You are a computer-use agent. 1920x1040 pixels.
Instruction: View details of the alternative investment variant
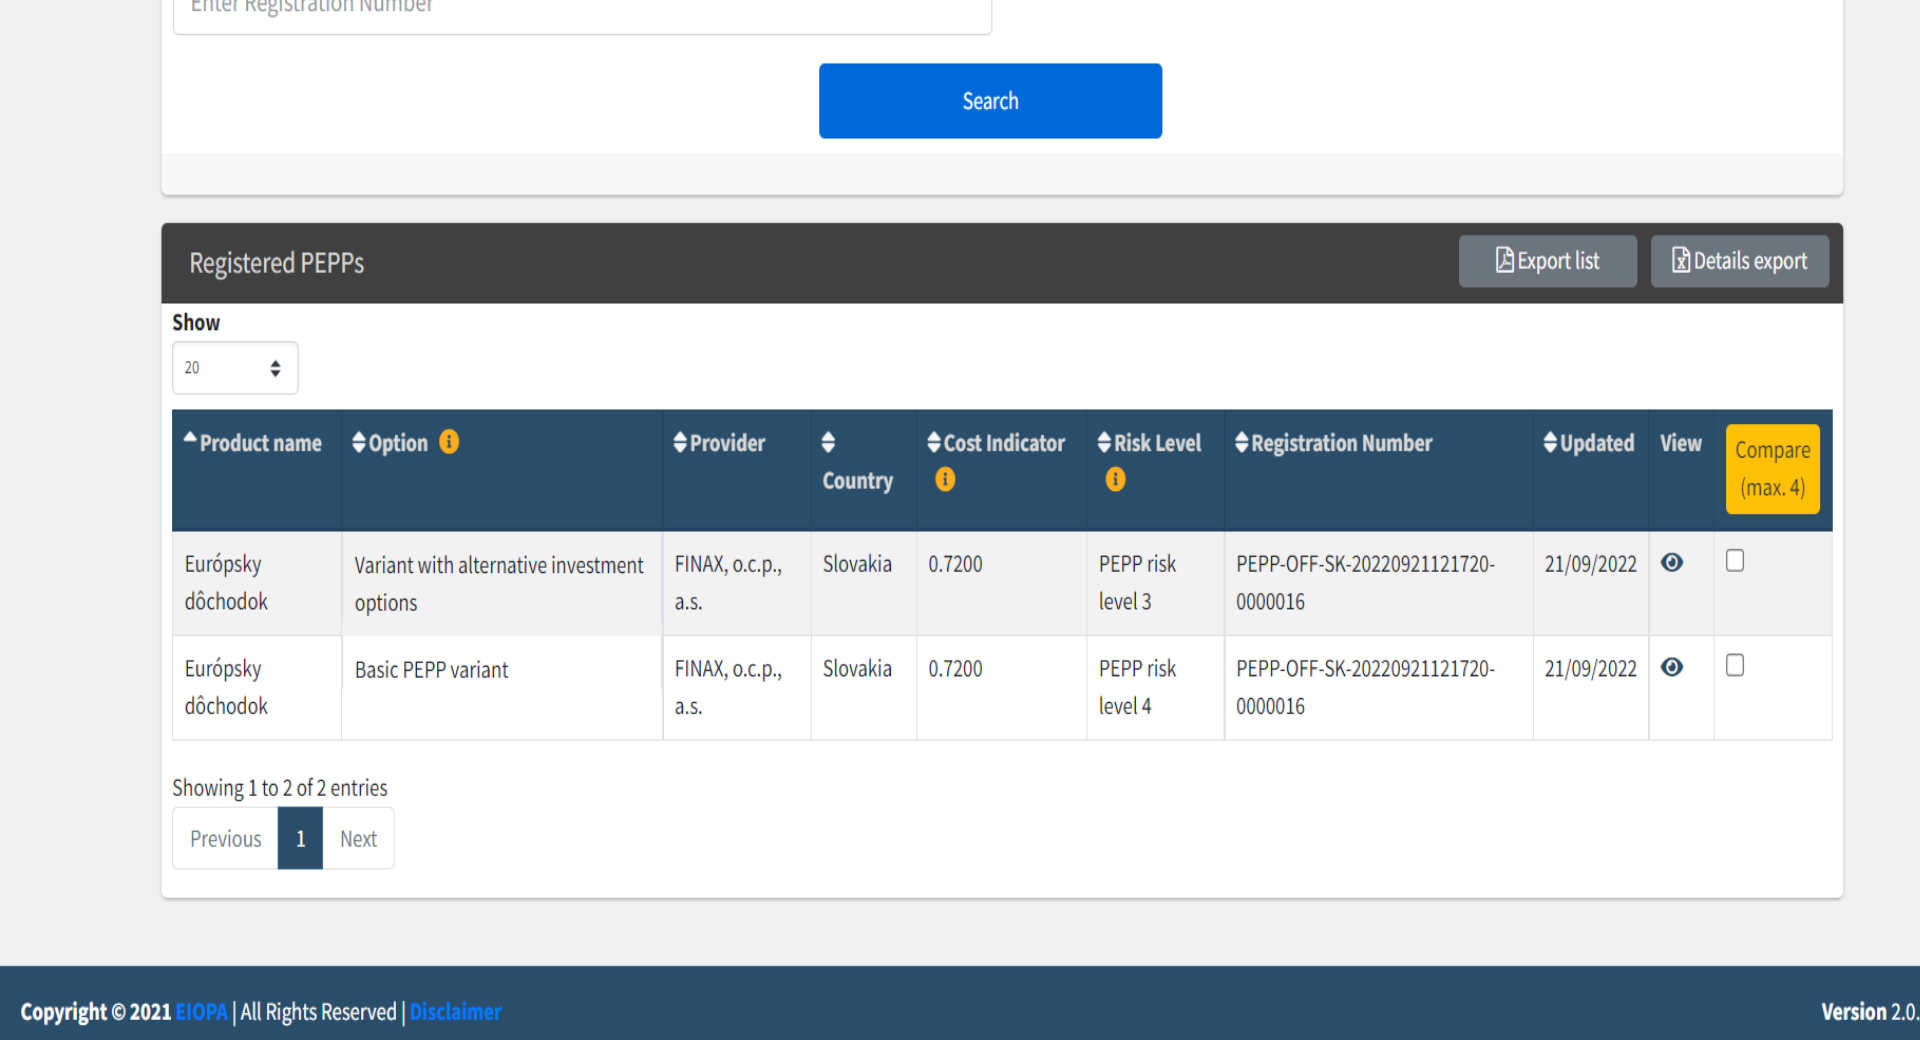tap(1671, 563)
